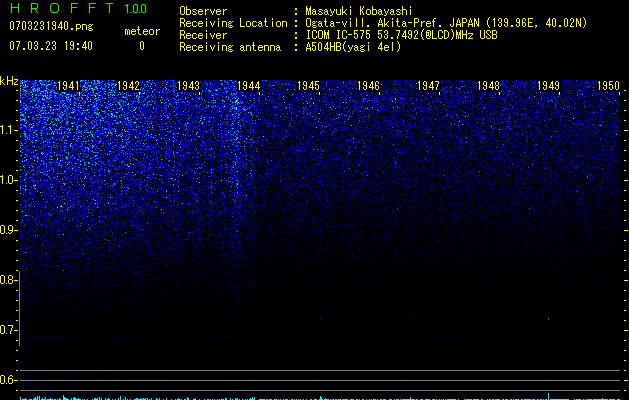This screenshot has height=400, width=629.
Task: Click the kHz axis unit label
Action: 9,81
